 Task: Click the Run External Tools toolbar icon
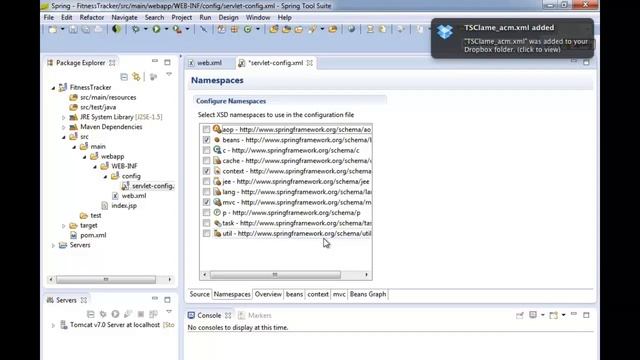click(x=177, y=29)
